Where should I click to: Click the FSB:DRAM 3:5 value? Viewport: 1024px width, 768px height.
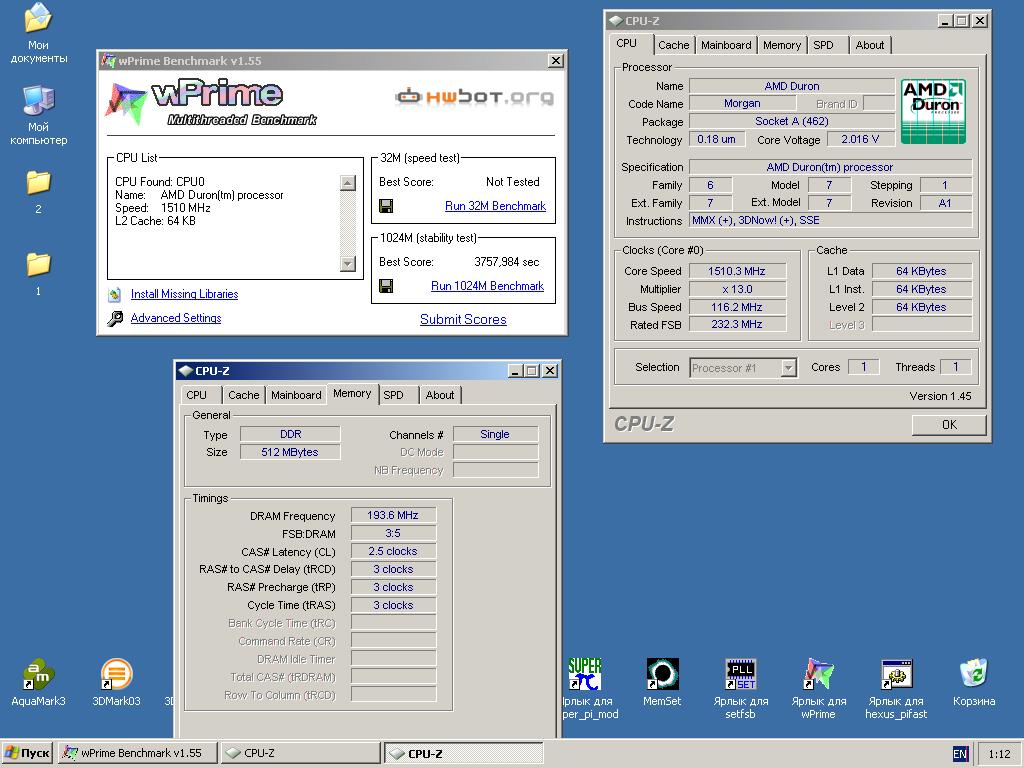[392, 534]
